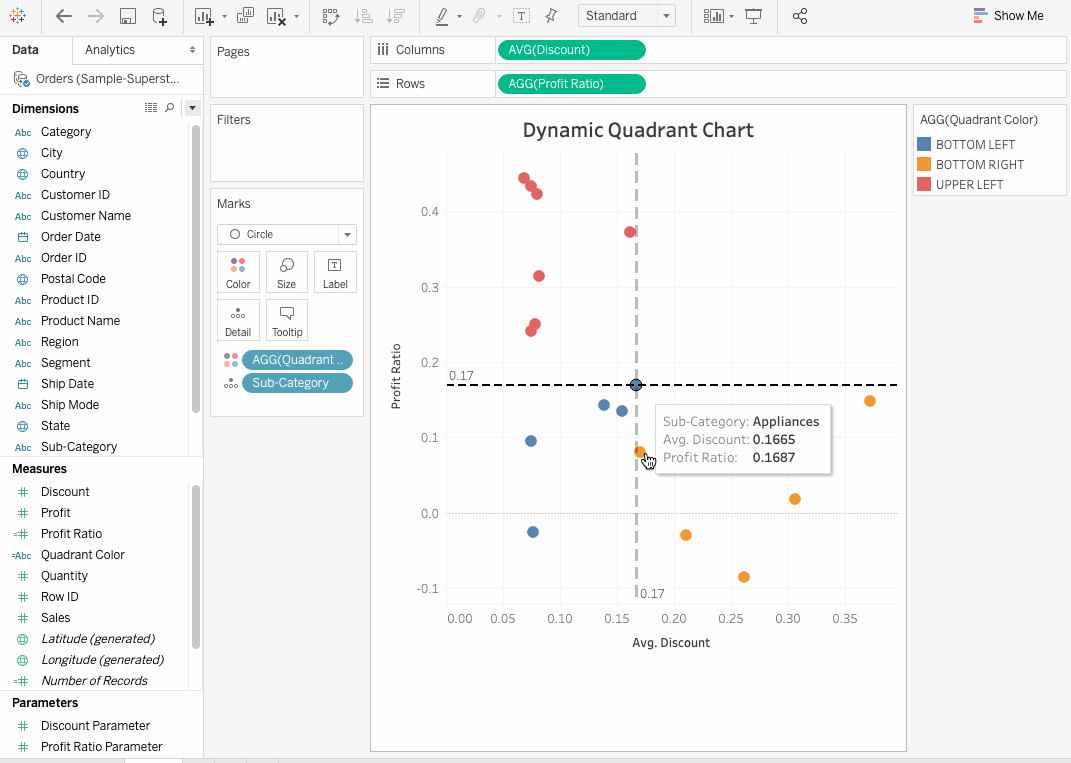
Task: Click the Dimensions search magnifier icon
Action: (x=169, y=107)
